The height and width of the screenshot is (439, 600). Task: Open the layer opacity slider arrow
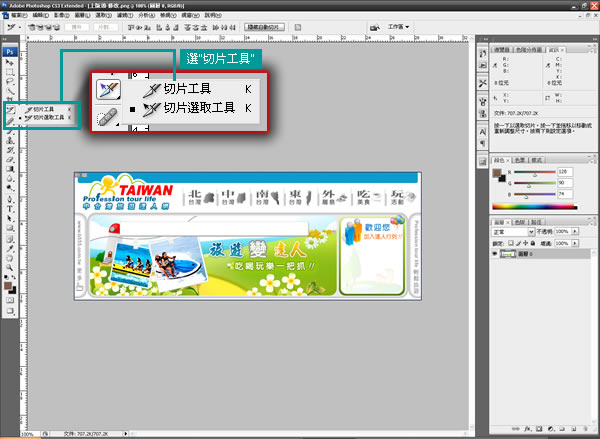pos(575,232)
